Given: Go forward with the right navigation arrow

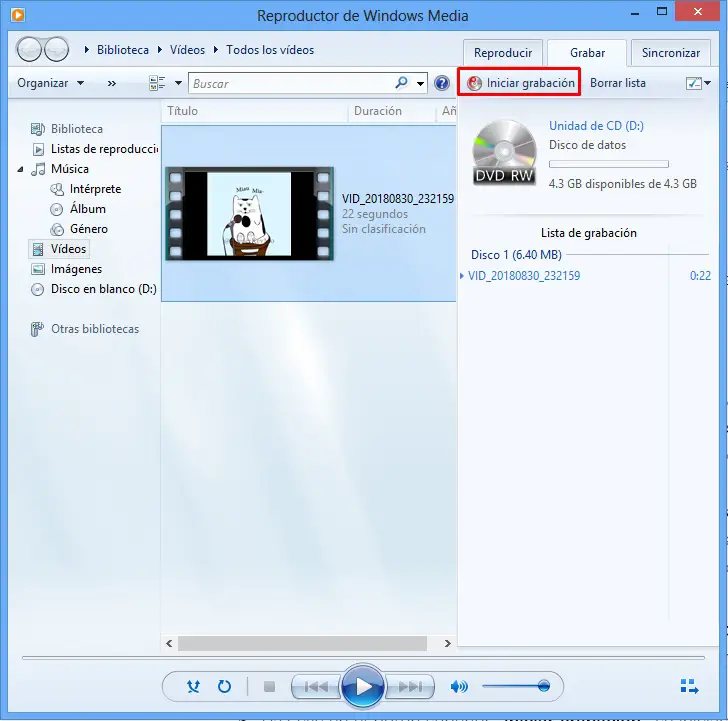Looking at the screenshot, I should click(56, 49).
